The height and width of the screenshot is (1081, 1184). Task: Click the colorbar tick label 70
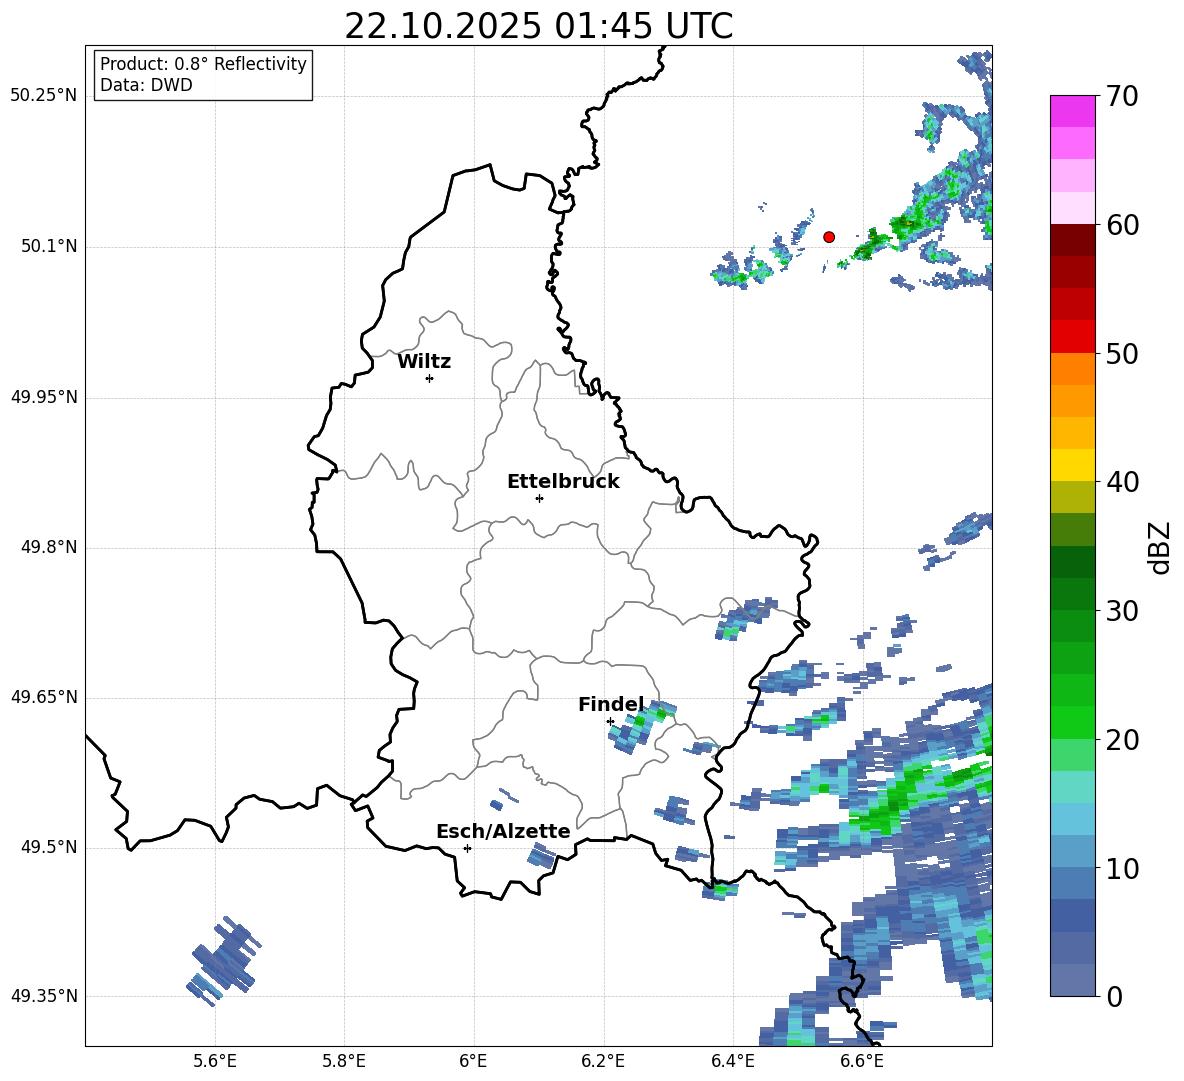tap(1122, 97)
